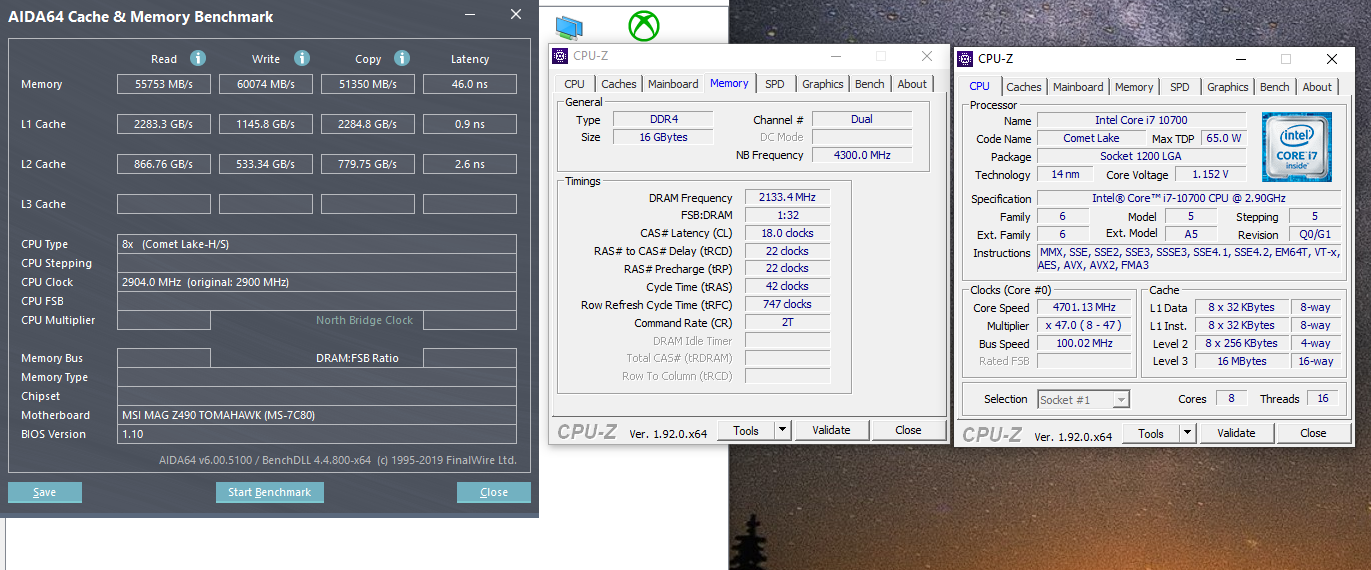Click Memory Copy value 51350 MB/s
The width and height of the screenshot is (1371, 570).
point(368,84)
